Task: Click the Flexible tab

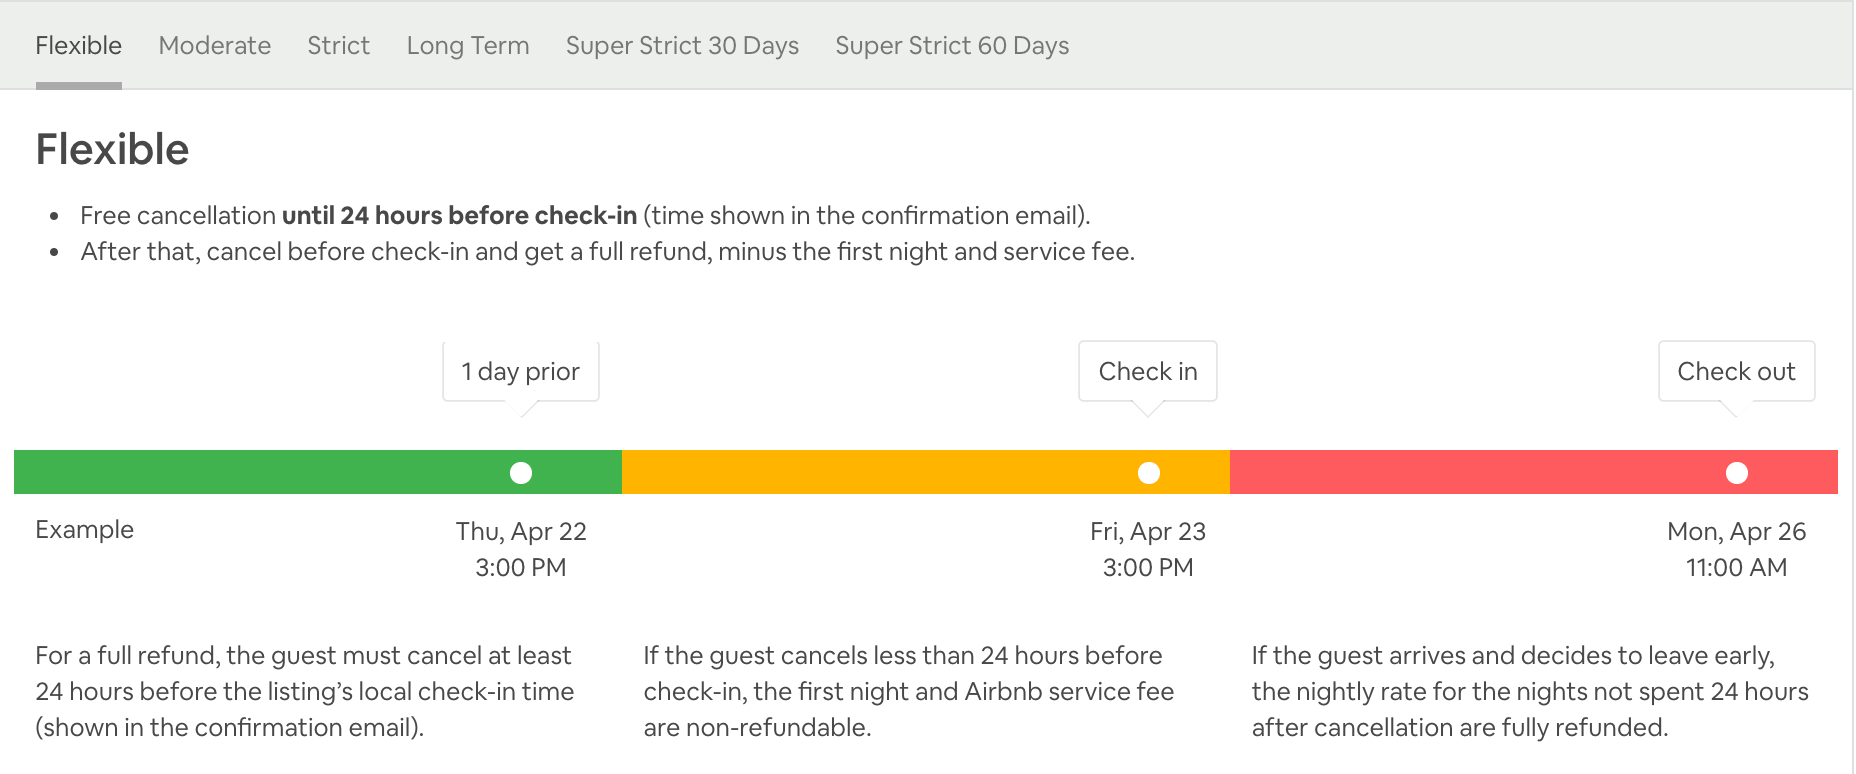Action: click(78, 46)
